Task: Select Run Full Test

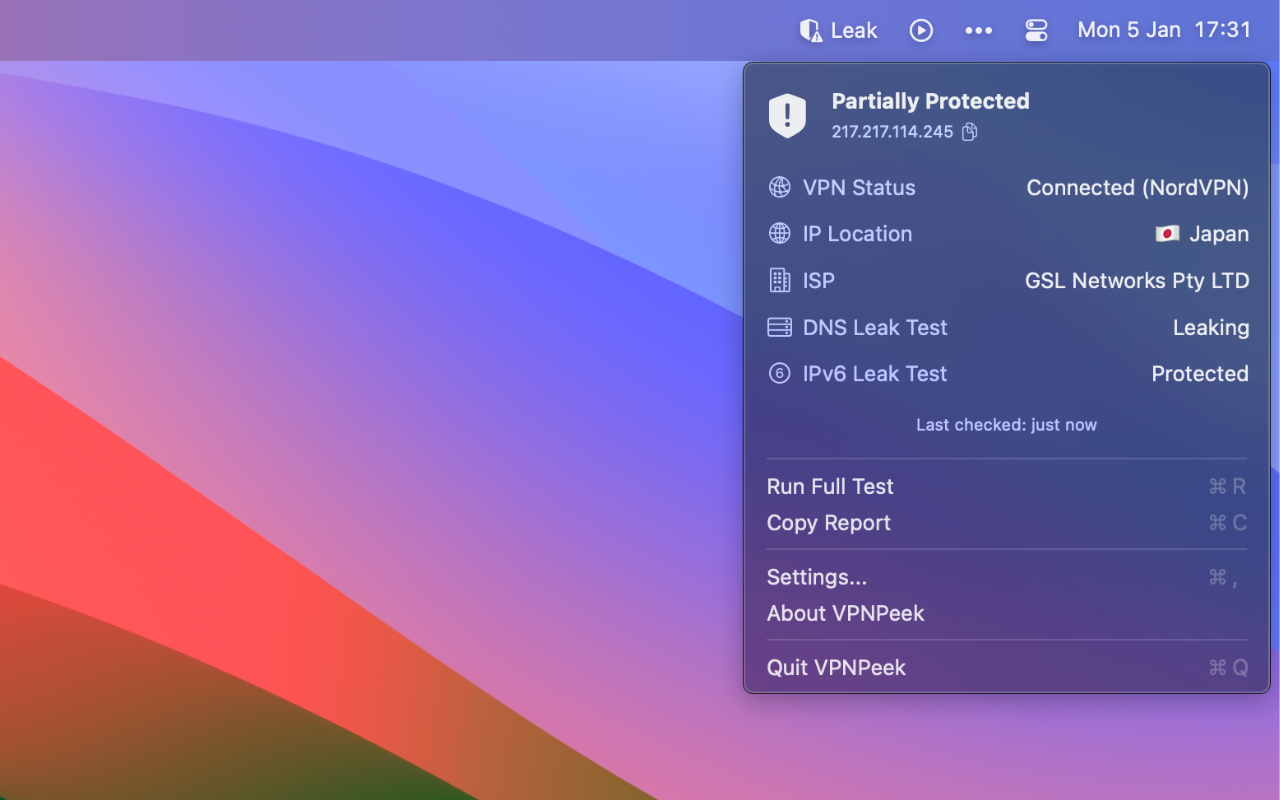Action: 830,486
